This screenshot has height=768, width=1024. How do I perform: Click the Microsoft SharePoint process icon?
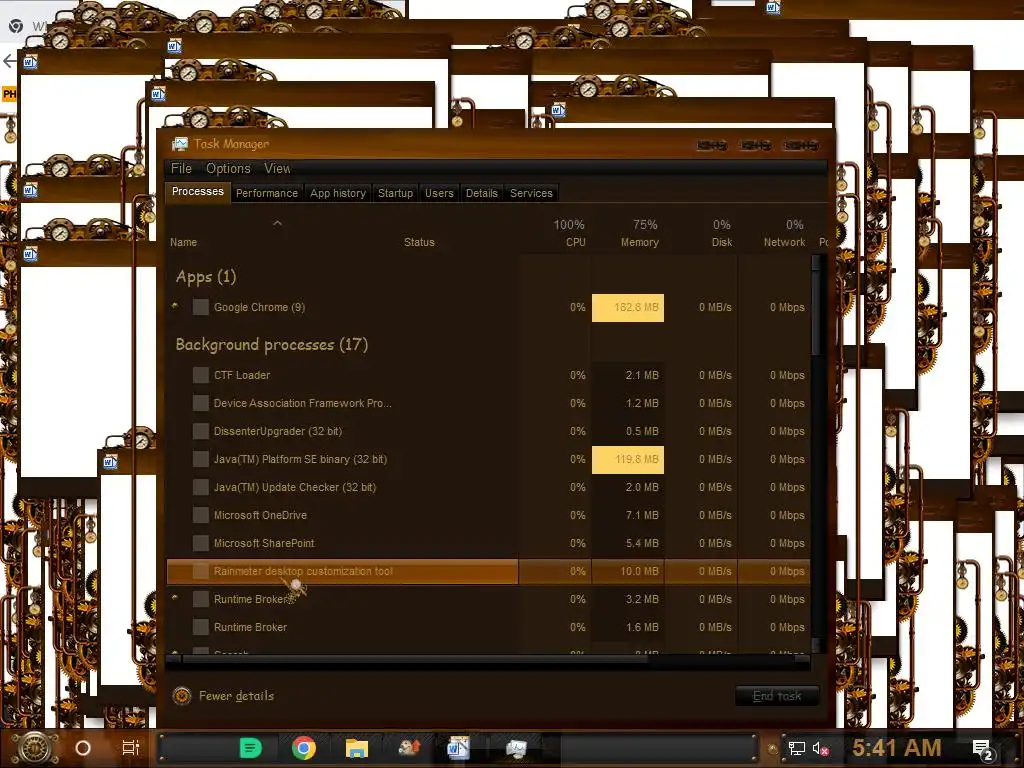tap(200, 543)
